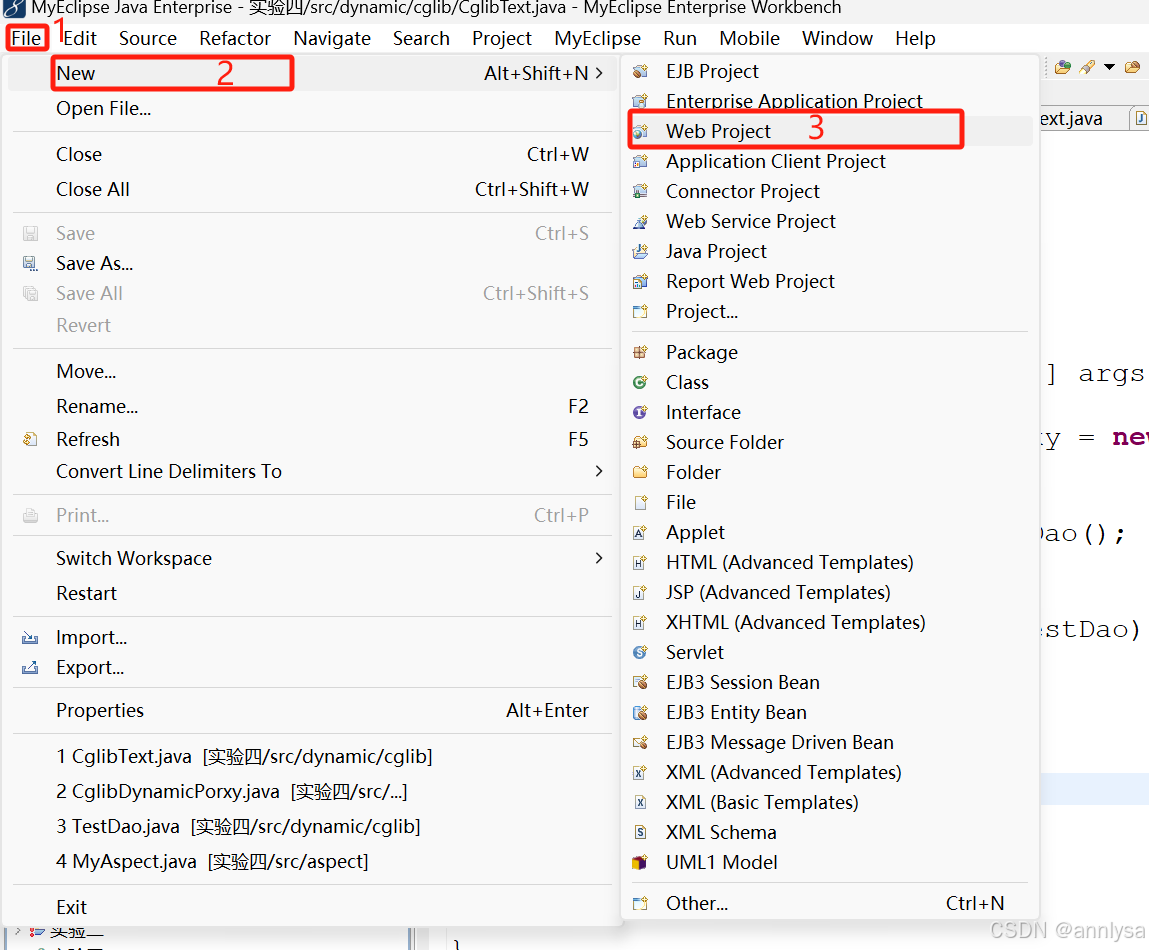Open the Source menu
Viewport: 1149px width, 950px height.
(147, 38)
